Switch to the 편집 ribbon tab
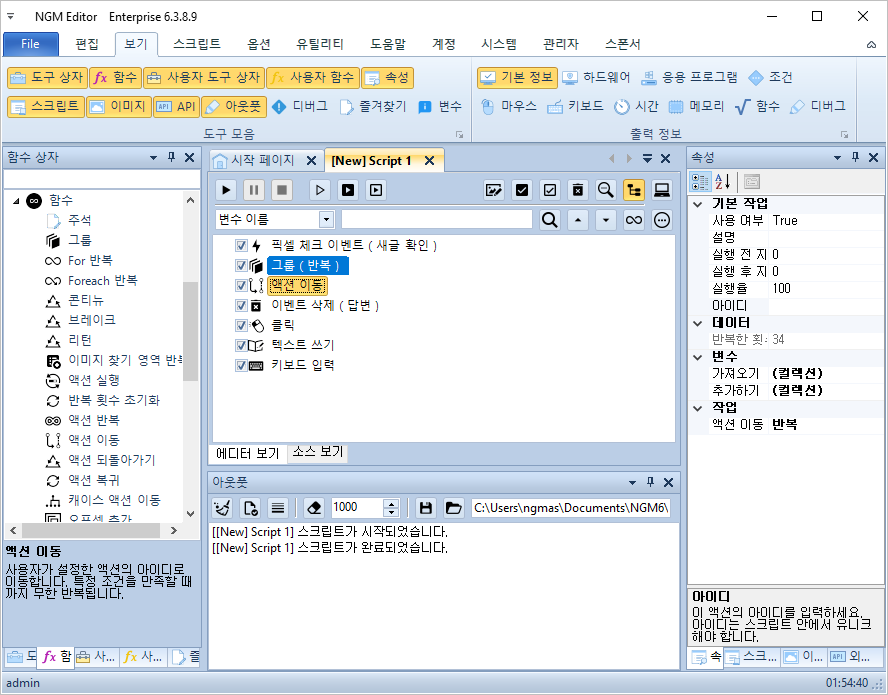Screen dimensions: 888x695 [x=87, y=44]
